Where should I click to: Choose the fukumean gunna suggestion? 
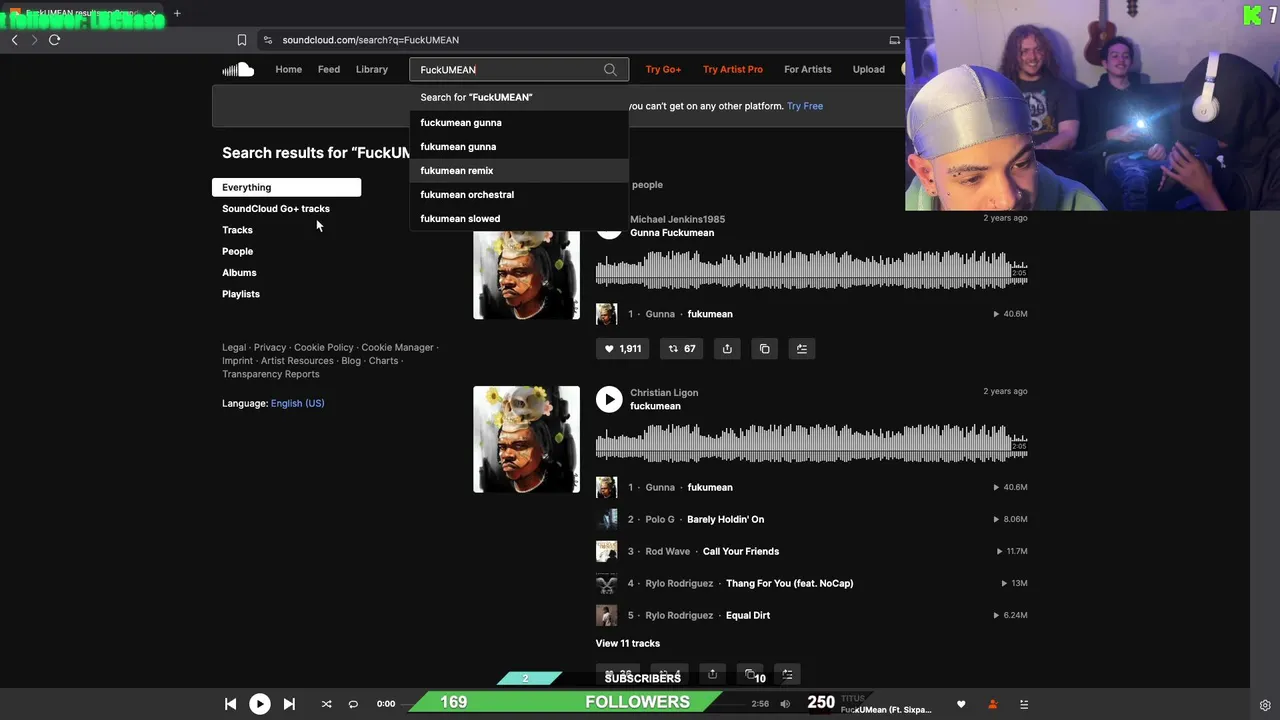click(519, 146)
